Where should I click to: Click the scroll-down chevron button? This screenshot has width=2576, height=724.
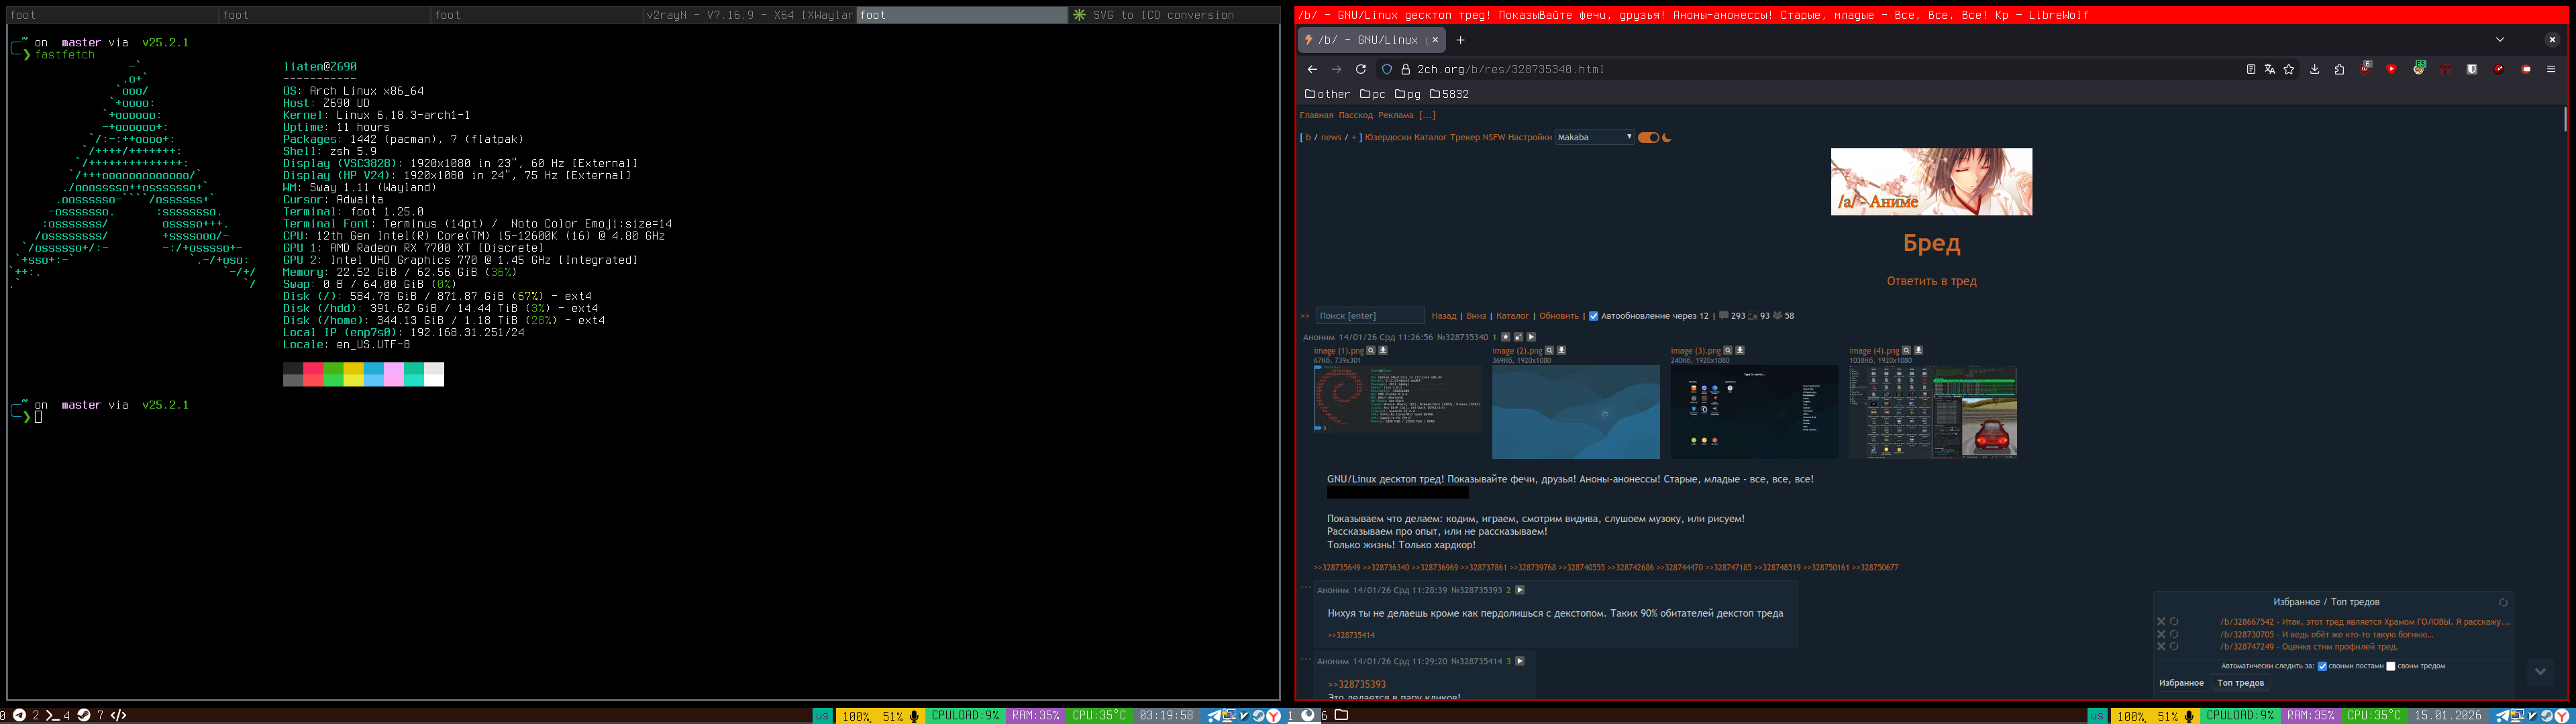coord(2540,671)
